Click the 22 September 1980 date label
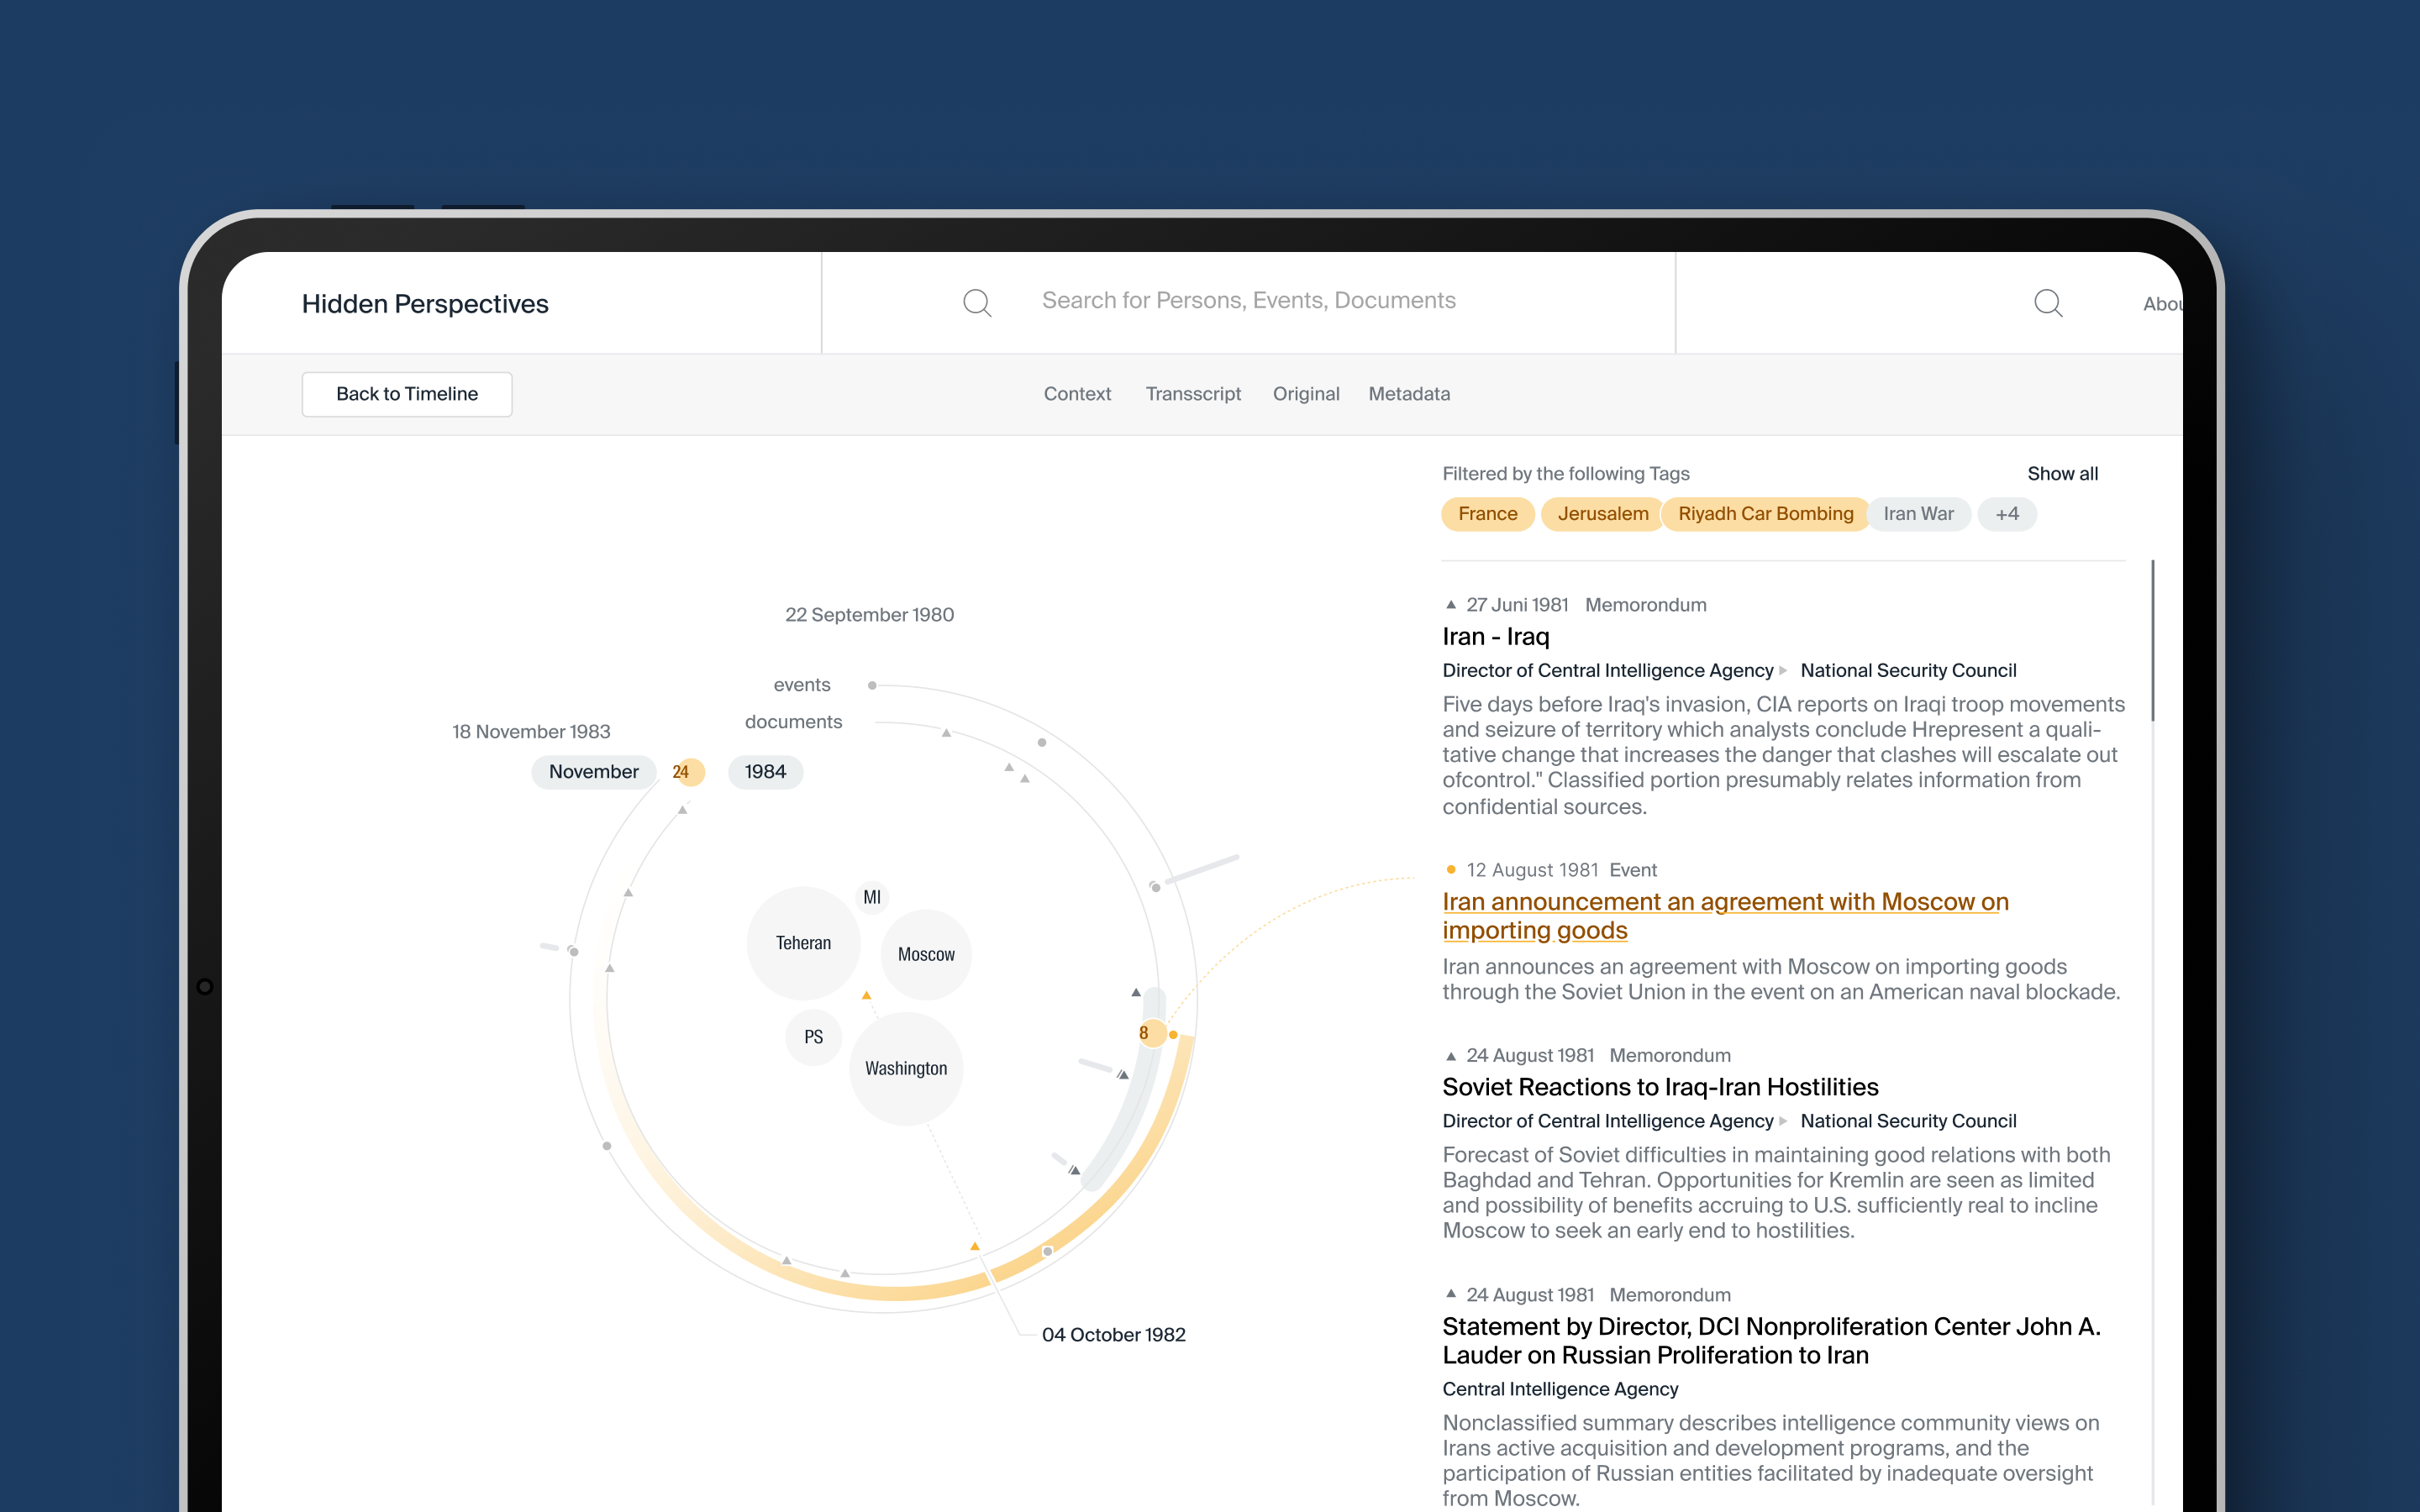This screenshot has height=1512, width=2420. (869, 615)
